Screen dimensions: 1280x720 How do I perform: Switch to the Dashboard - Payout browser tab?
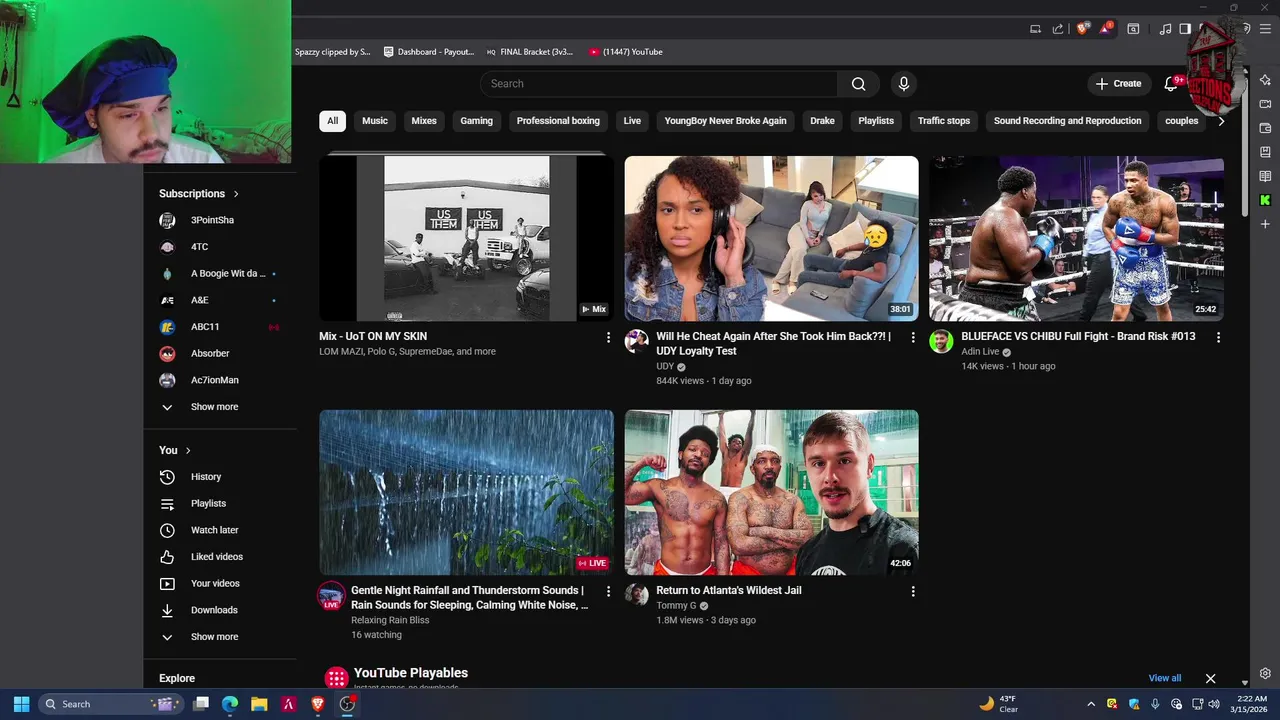[x=429, y=52]
